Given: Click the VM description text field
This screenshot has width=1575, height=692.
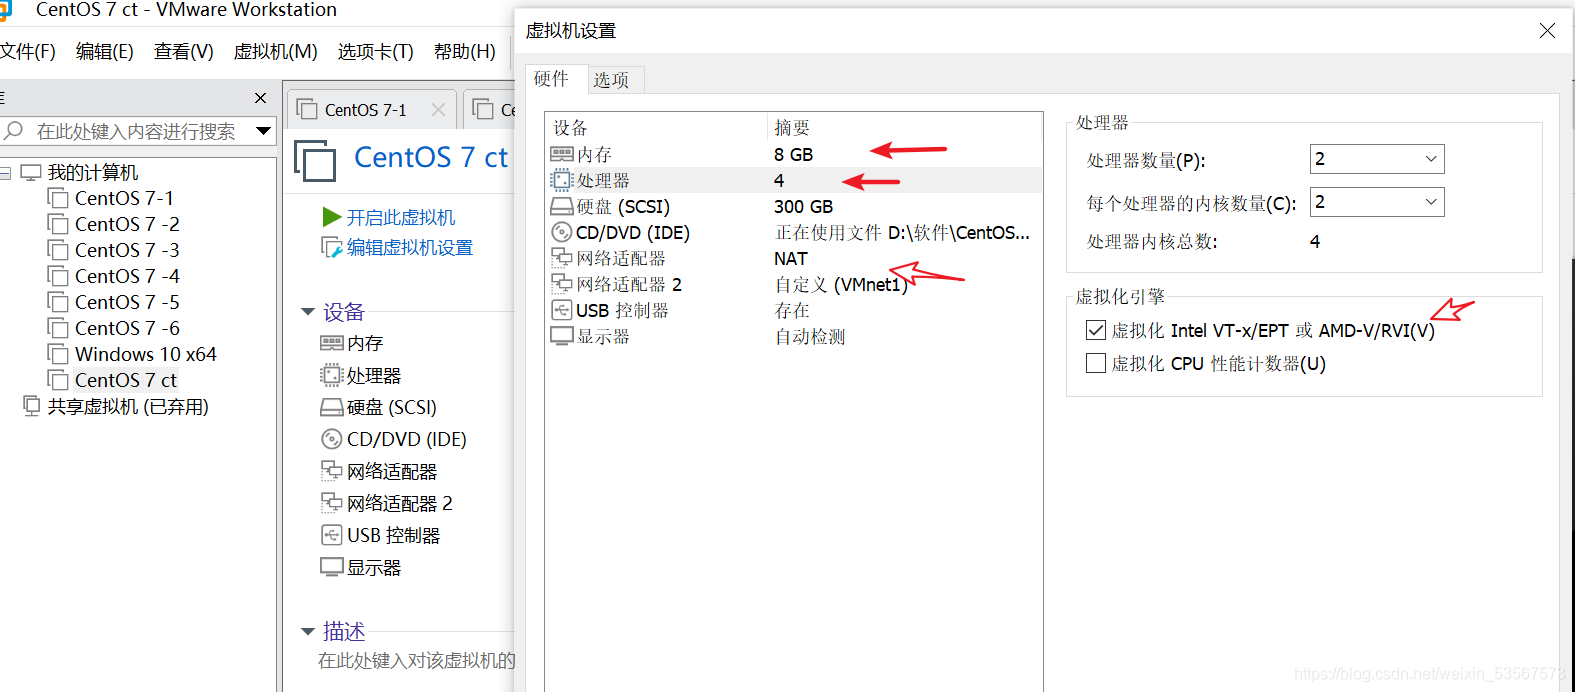Looking at the screenshot, I should point(416,661).
